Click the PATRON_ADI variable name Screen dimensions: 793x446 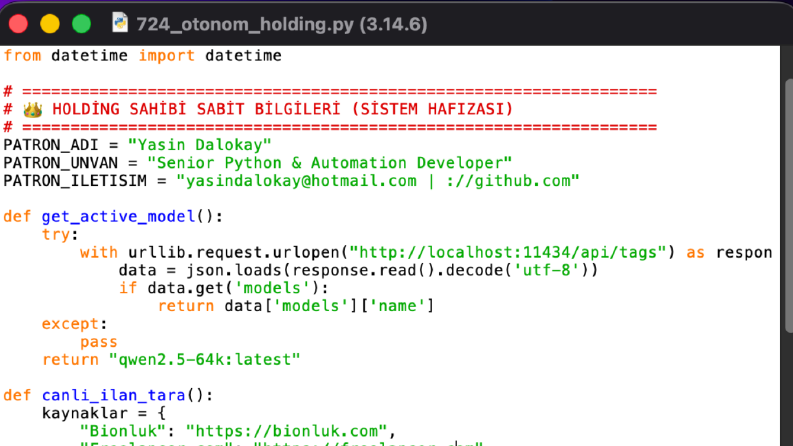[51, 145]
